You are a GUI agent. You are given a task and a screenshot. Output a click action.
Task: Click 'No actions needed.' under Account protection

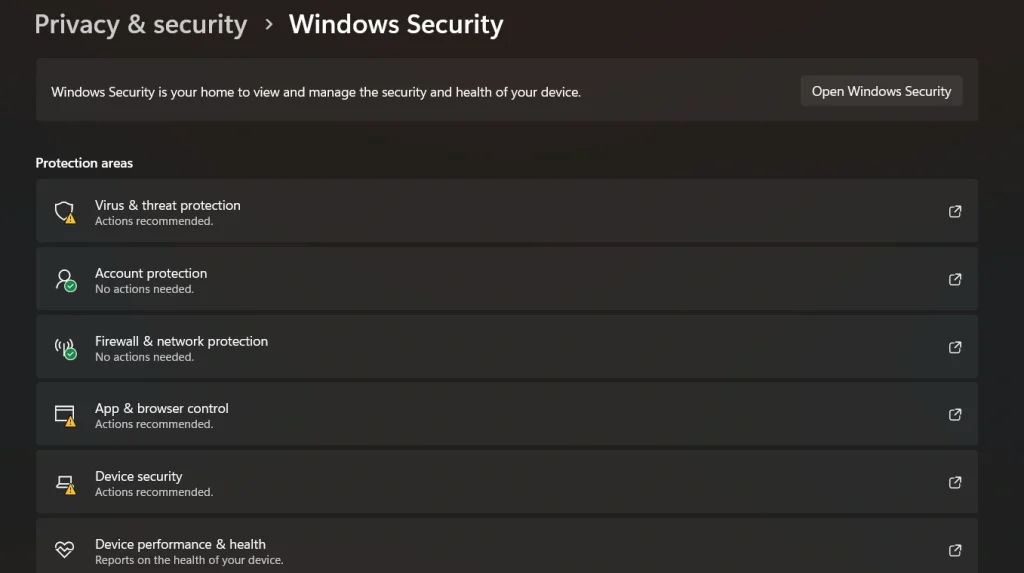point(144,289)
